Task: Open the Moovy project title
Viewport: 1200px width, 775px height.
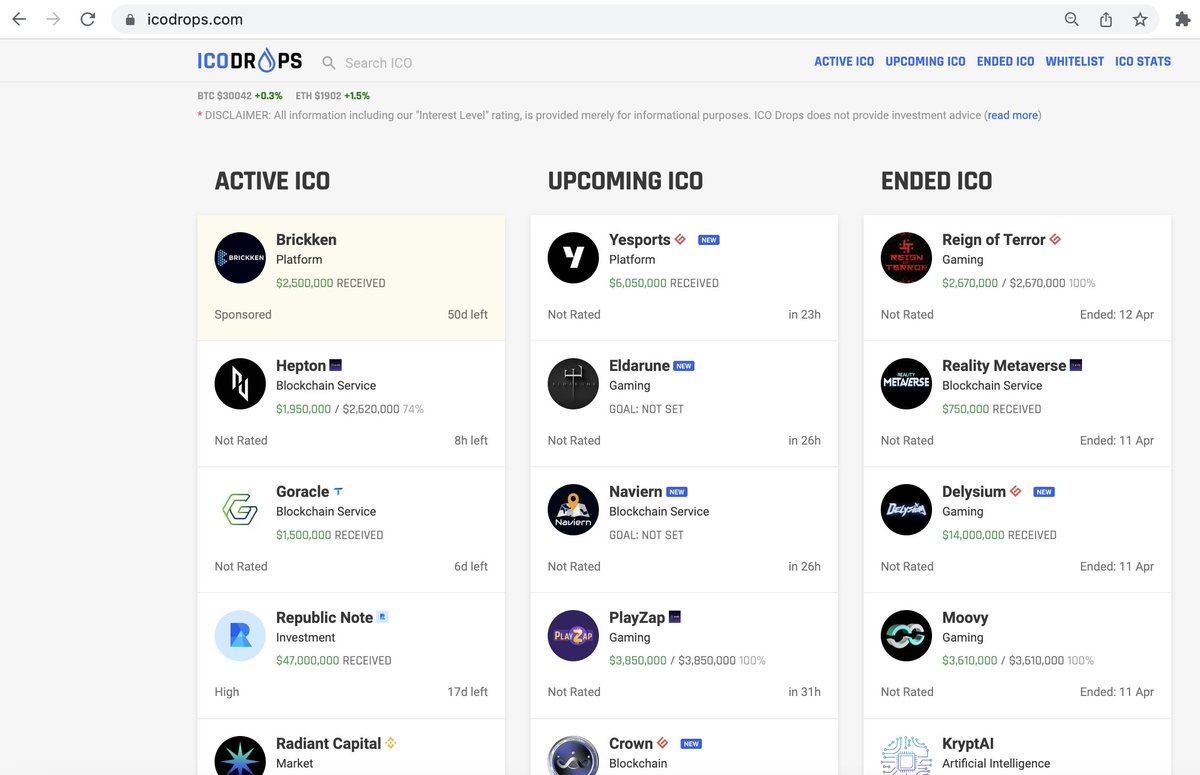Action: (965, 618)
